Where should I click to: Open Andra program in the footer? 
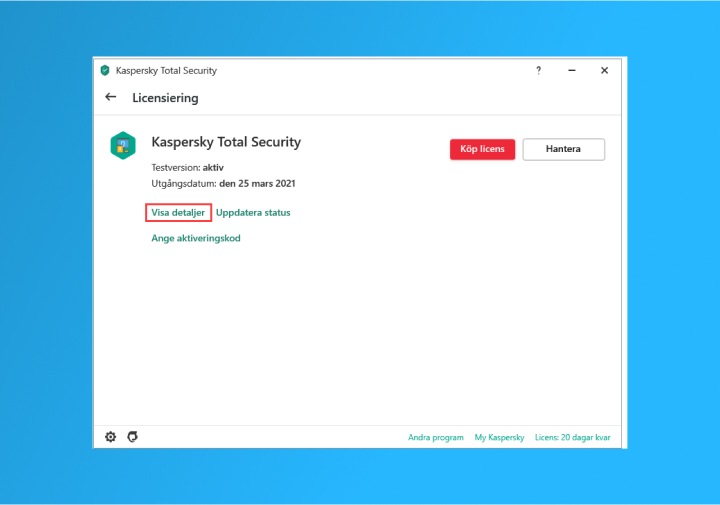[x=435, y=438]
